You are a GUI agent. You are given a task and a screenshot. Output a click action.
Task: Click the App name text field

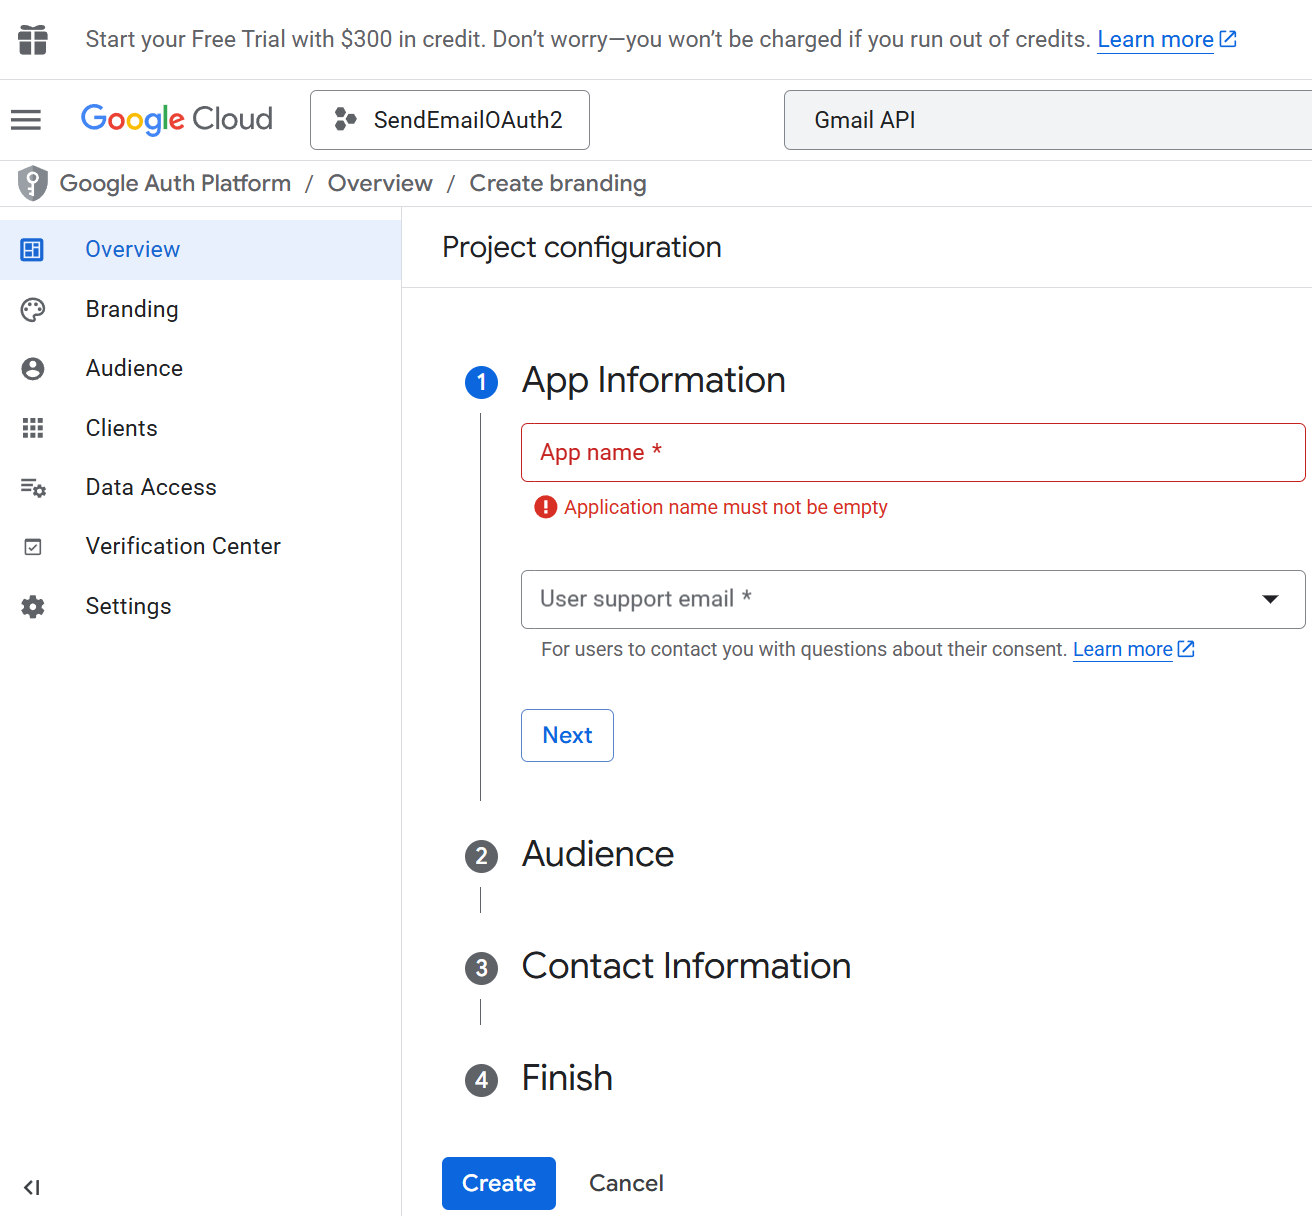click(912, 453)
